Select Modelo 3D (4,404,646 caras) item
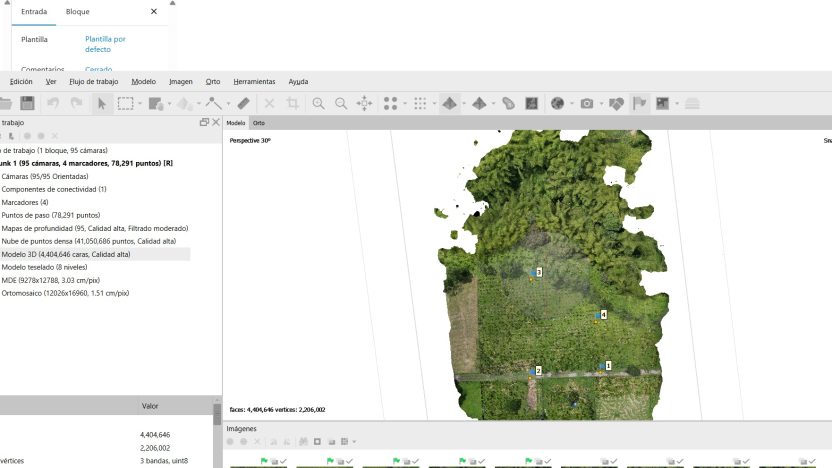Screen dimensions: 832x468 coord(66,254)
